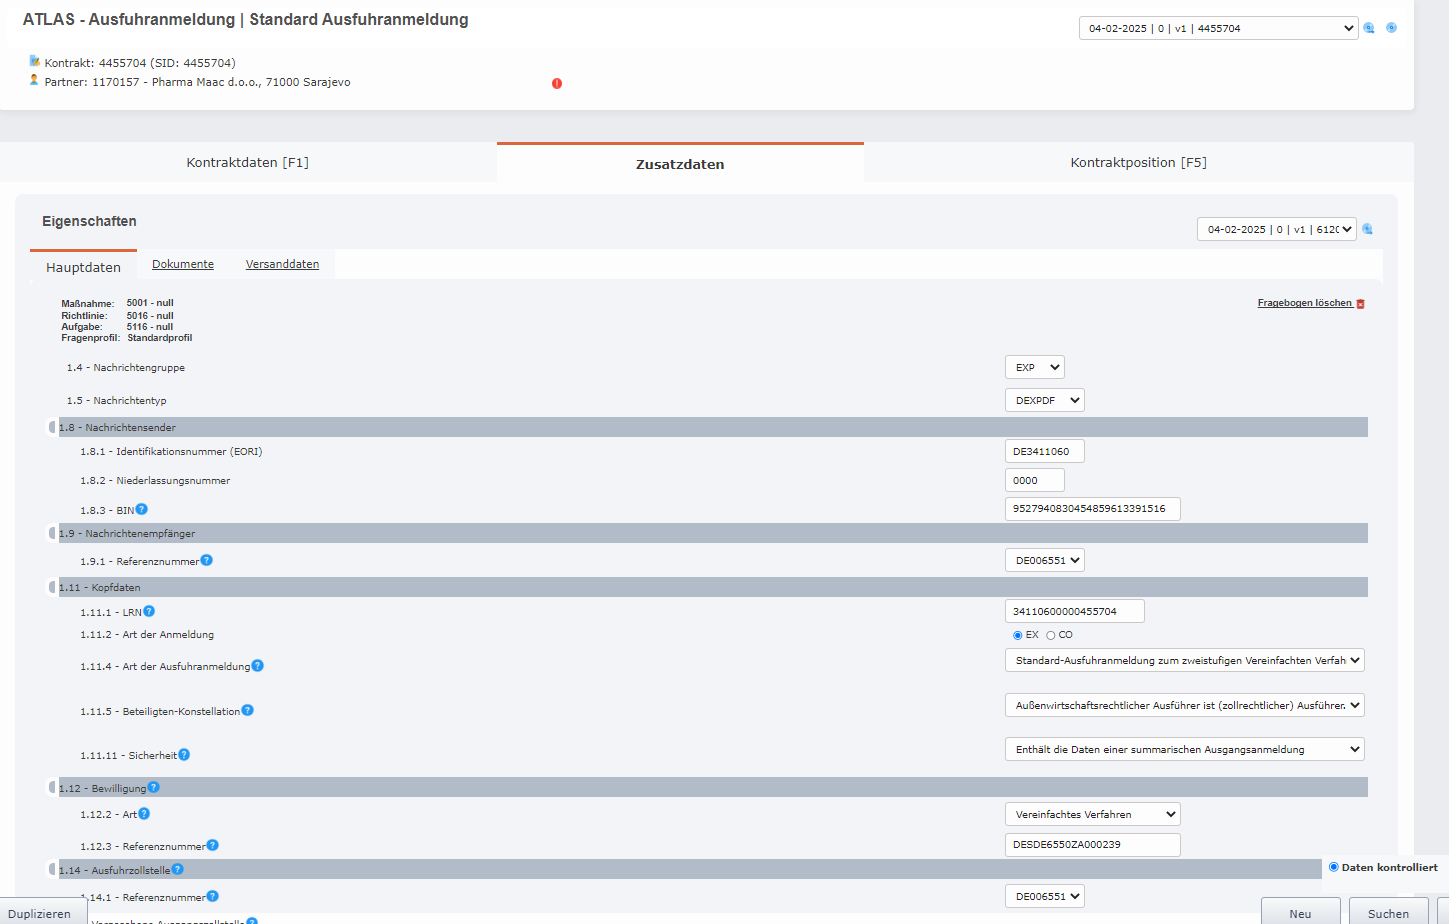Select the CO radio button
Viewport: 1449px width, 924px height.
[x=1050, y=634]
